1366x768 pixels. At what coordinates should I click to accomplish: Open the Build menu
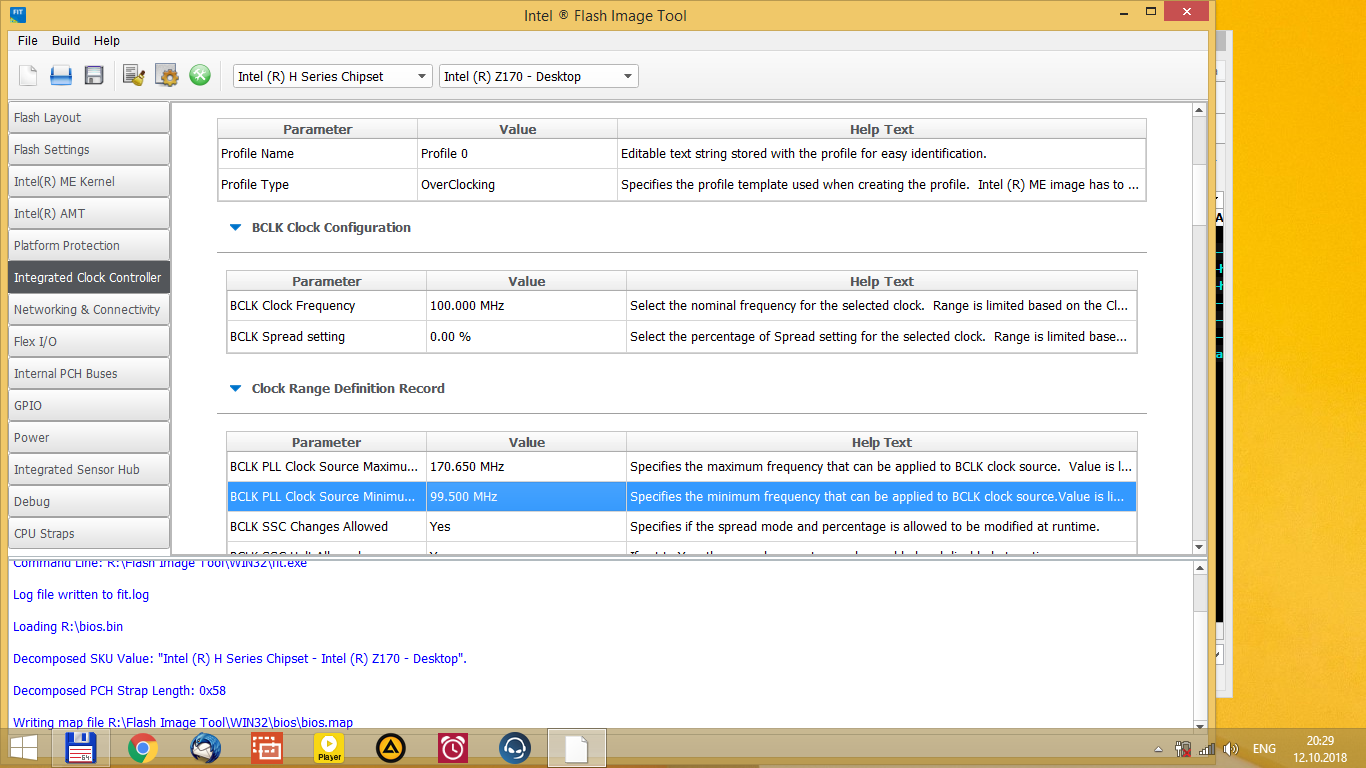(66, 41)
